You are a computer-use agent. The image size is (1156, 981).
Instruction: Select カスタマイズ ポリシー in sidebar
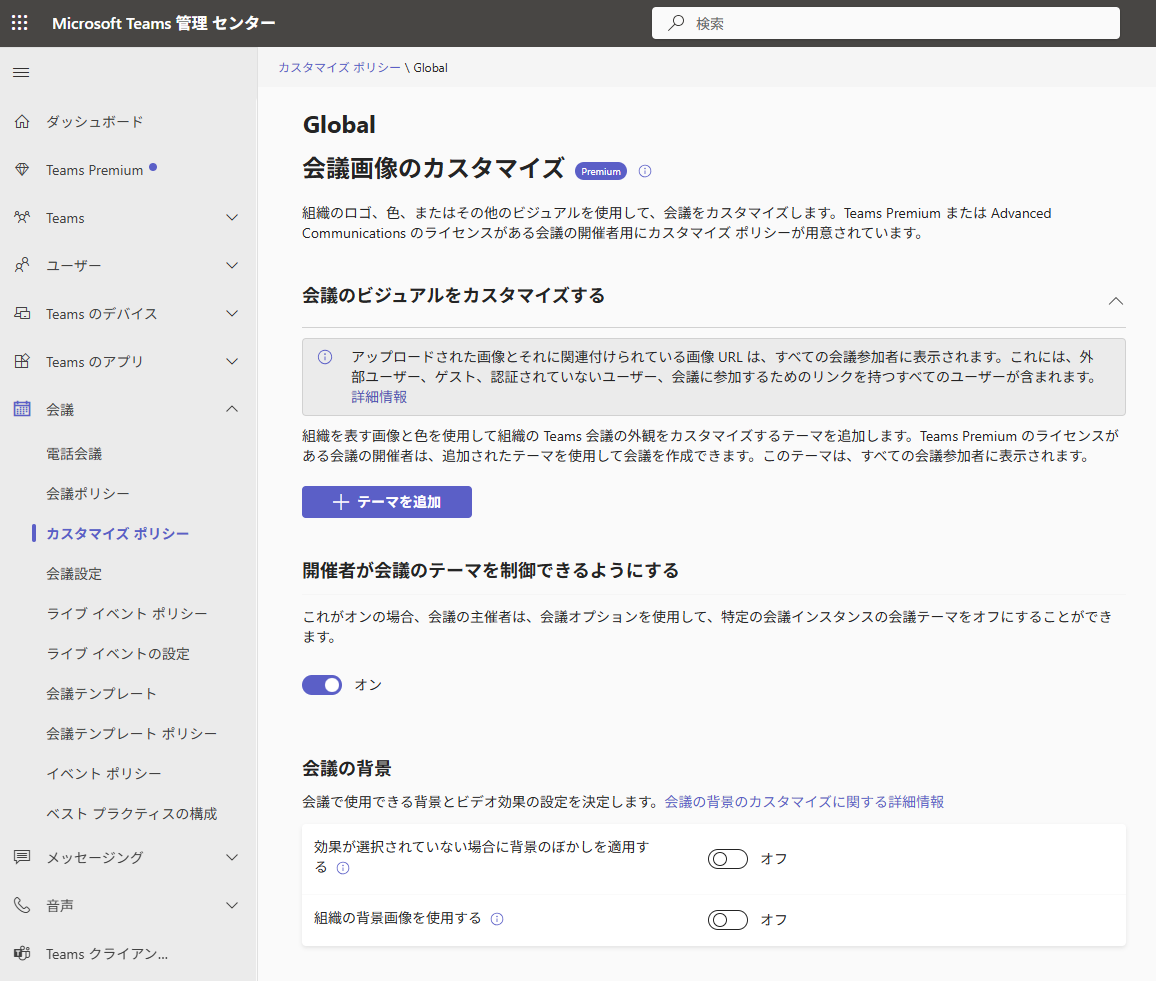[117, 534]
